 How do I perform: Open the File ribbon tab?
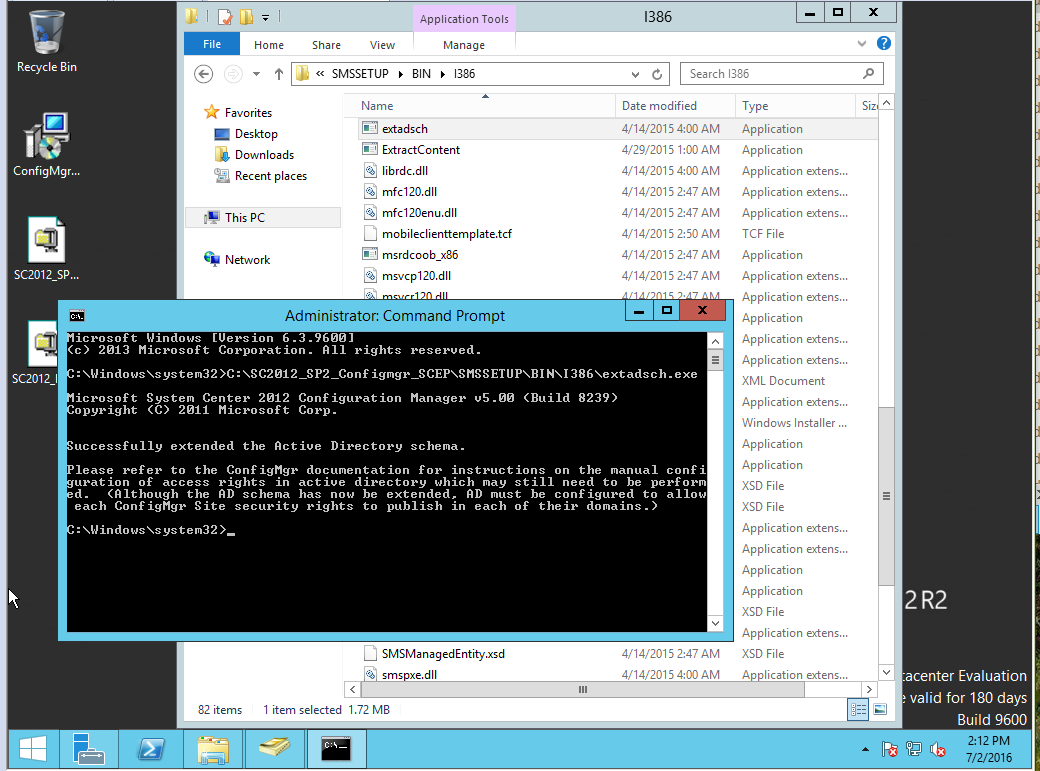pyautogui.click(x=212, y=44)
